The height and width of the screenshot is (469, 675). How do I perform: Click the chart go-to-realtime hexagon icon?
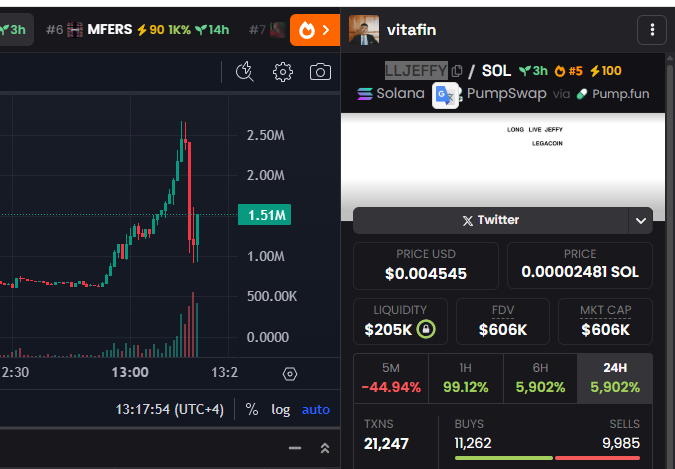pyautogui.click(x=290, y=373)
